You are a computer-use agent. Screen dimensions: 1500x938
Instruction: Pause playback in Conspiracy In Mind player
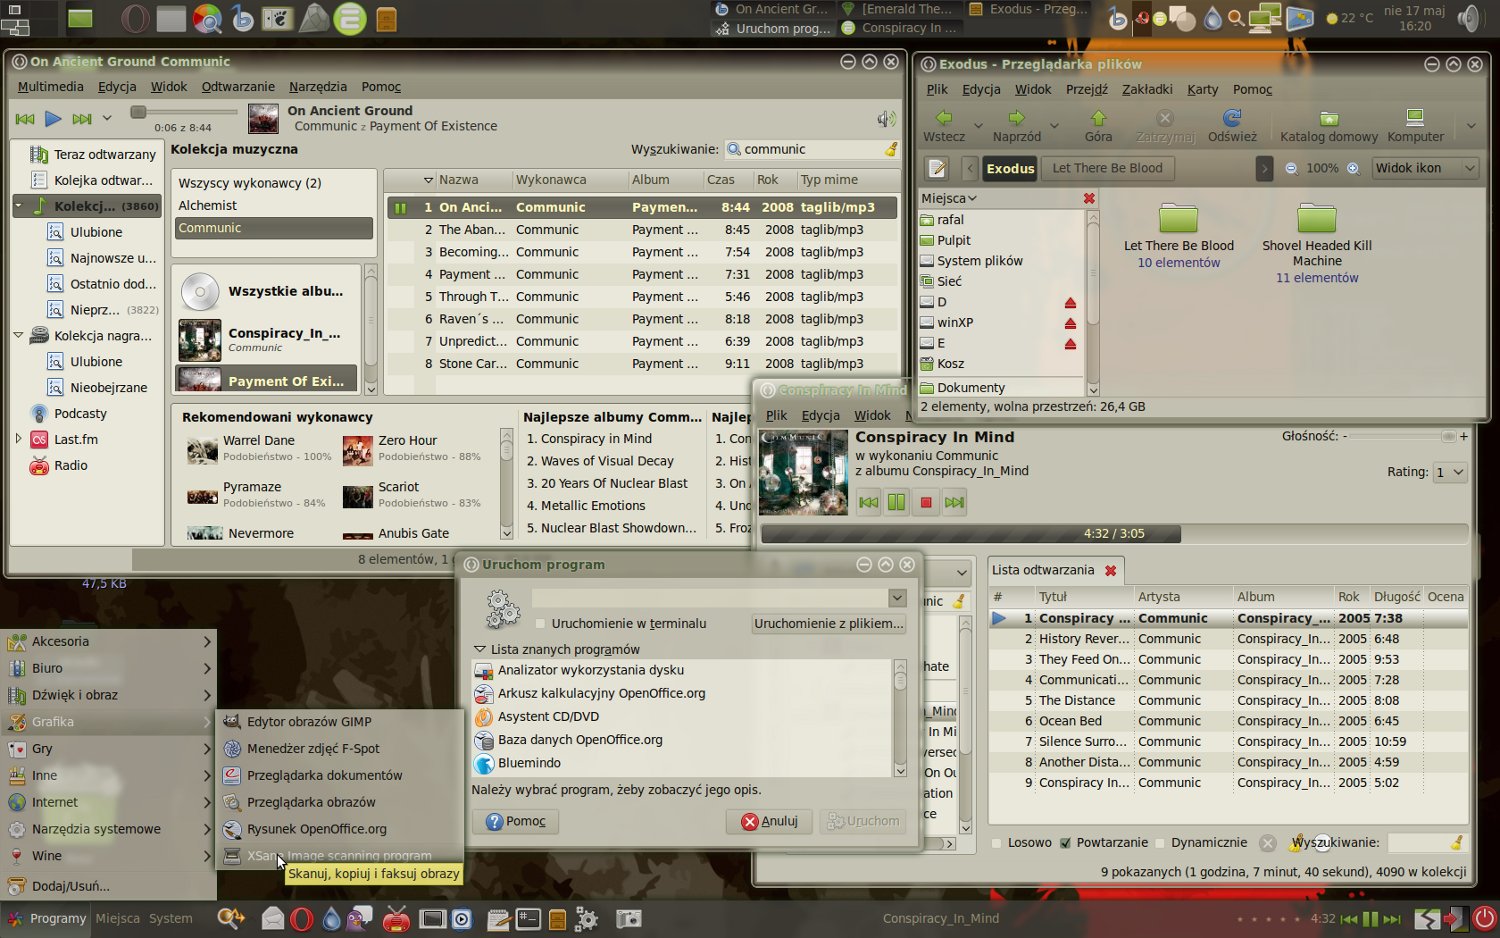pos(897,502)
